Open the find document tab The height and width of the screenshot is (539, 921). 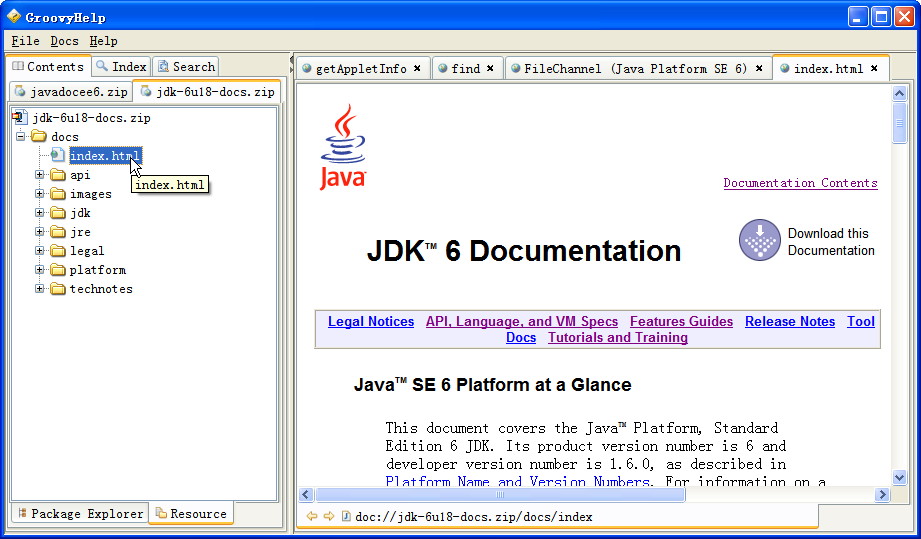point(466,69)
